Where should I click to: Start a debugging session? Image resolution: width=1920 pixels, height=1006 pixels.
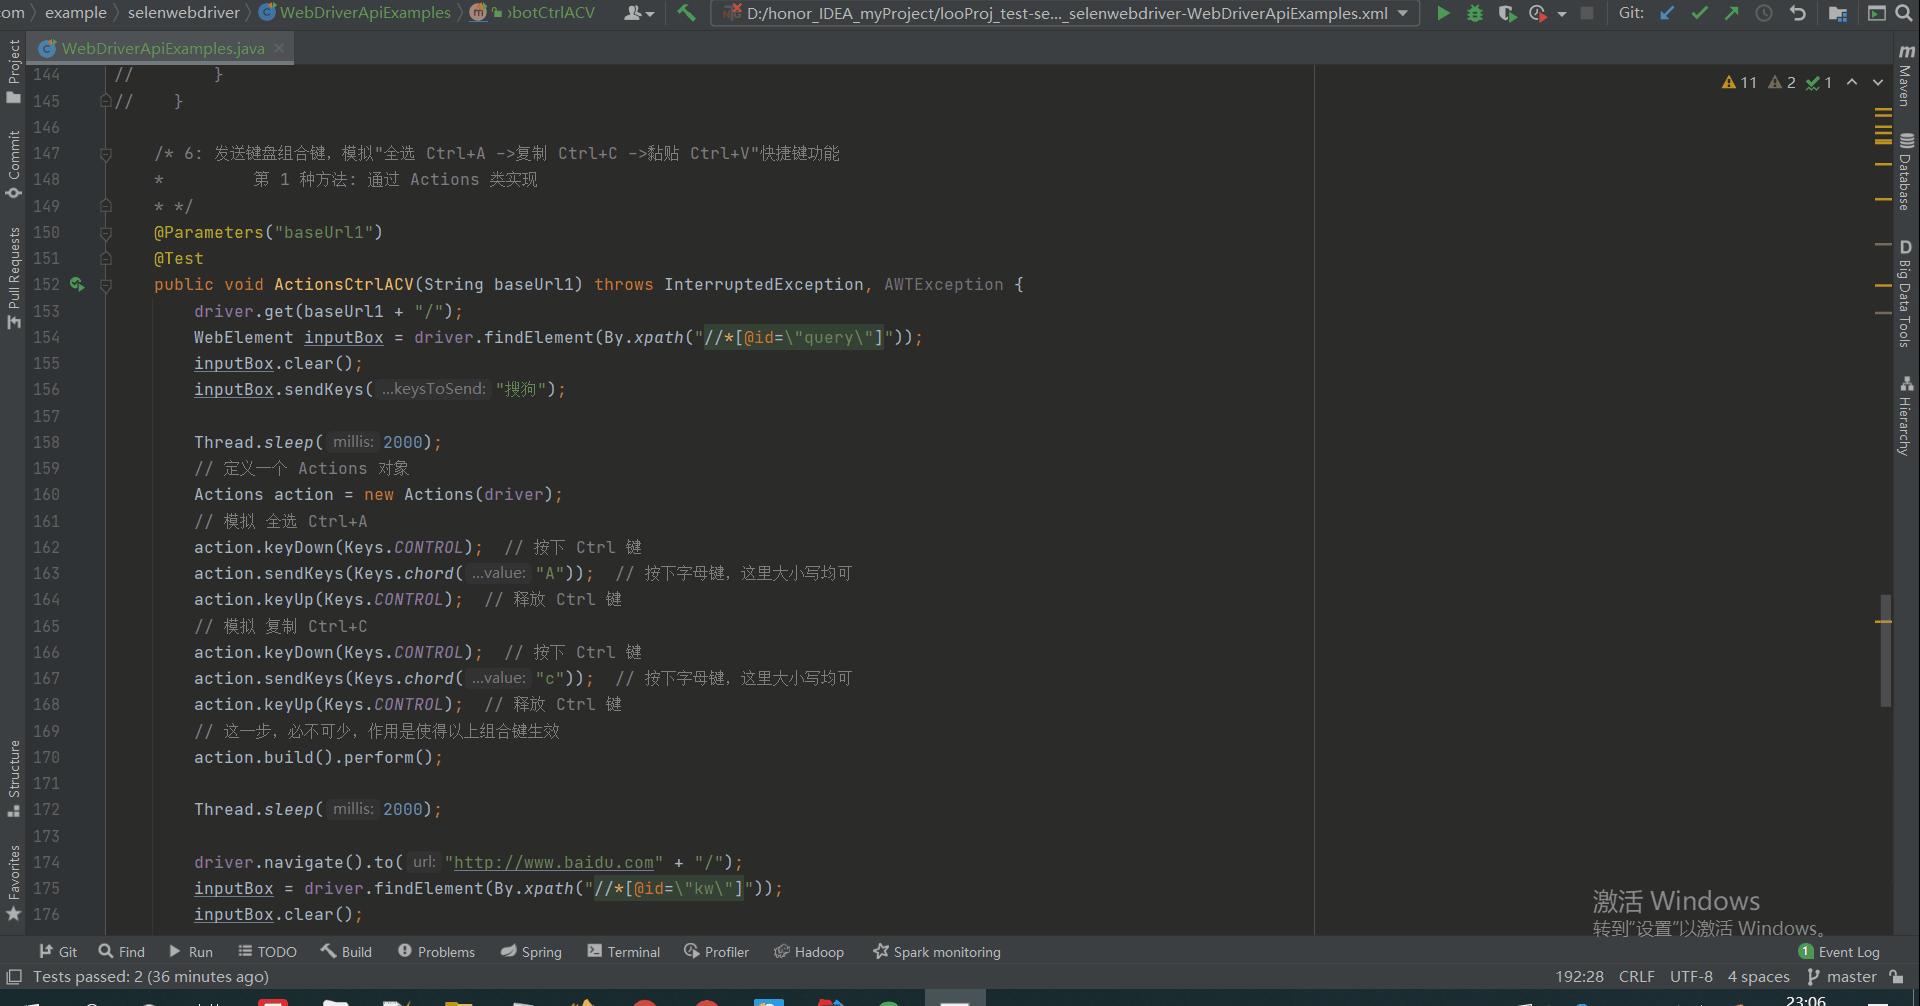tap(1475, 14)
